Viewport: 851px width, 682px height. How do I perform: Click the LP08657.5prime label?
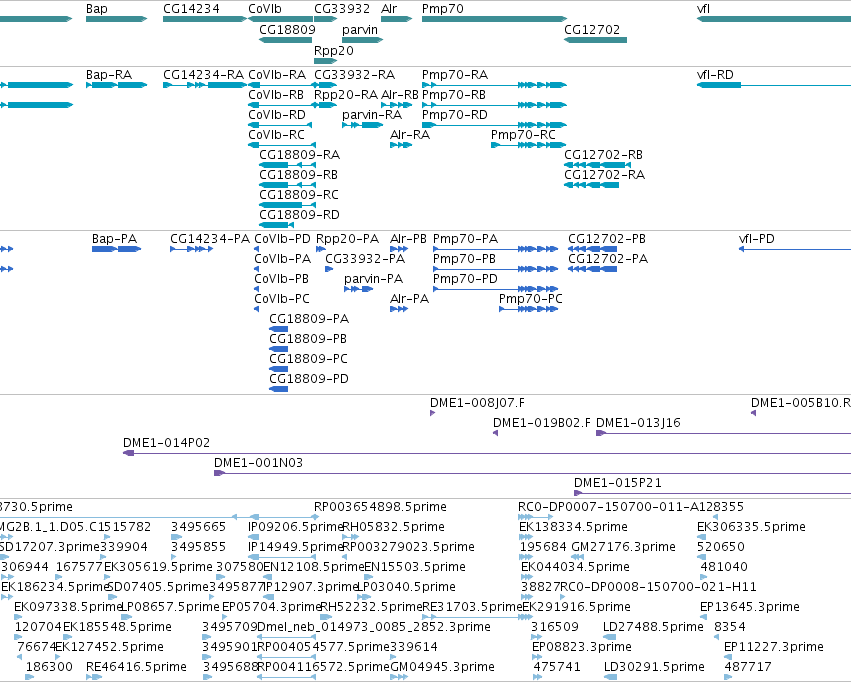170,607
